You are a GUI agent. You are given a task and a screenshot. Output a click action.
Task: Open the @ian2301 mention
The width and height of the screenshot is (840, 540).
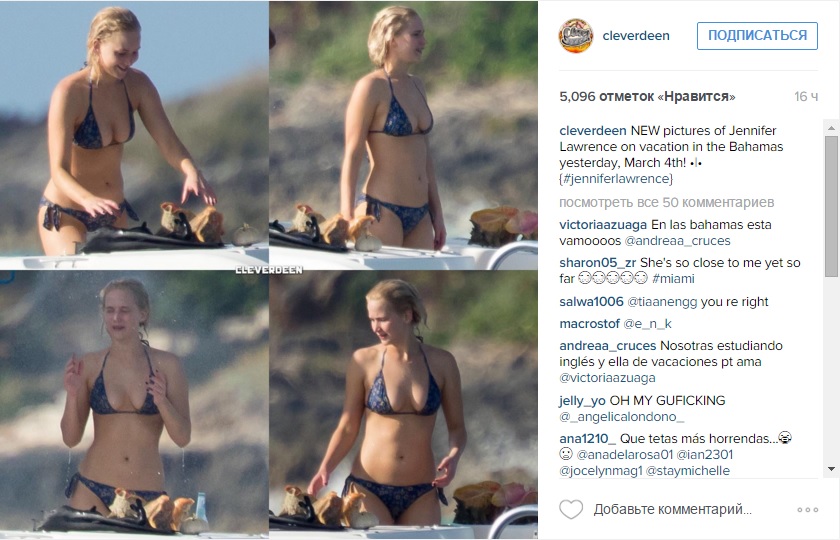tap(704, 455)
